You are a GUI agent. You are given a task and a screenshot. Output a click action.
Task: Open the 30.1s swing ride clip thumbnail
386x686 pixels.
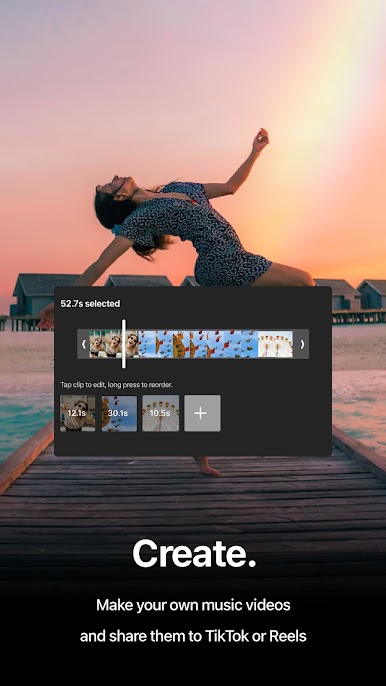(x=119, y=413)
